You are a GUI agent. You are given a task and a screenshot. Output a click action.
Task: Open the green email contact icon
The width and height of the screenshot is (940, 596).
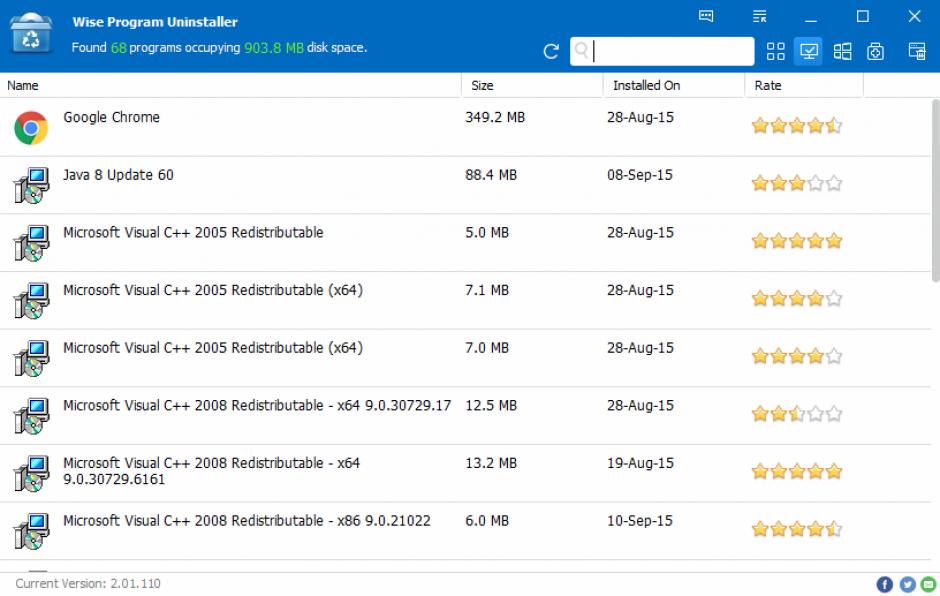[x=929, y=584]
